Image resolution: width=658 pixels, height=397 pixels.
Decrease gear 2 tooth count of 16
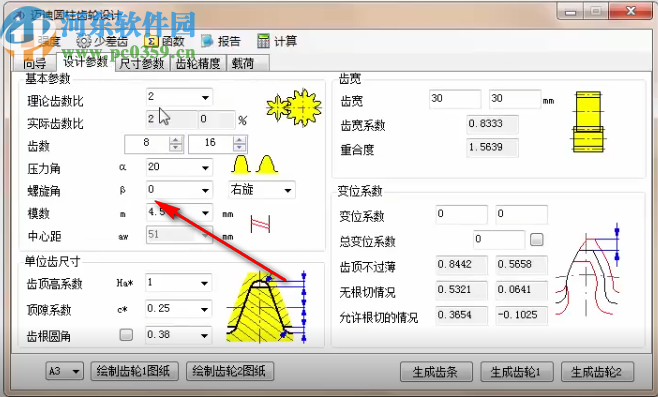[x=240, y=147]
